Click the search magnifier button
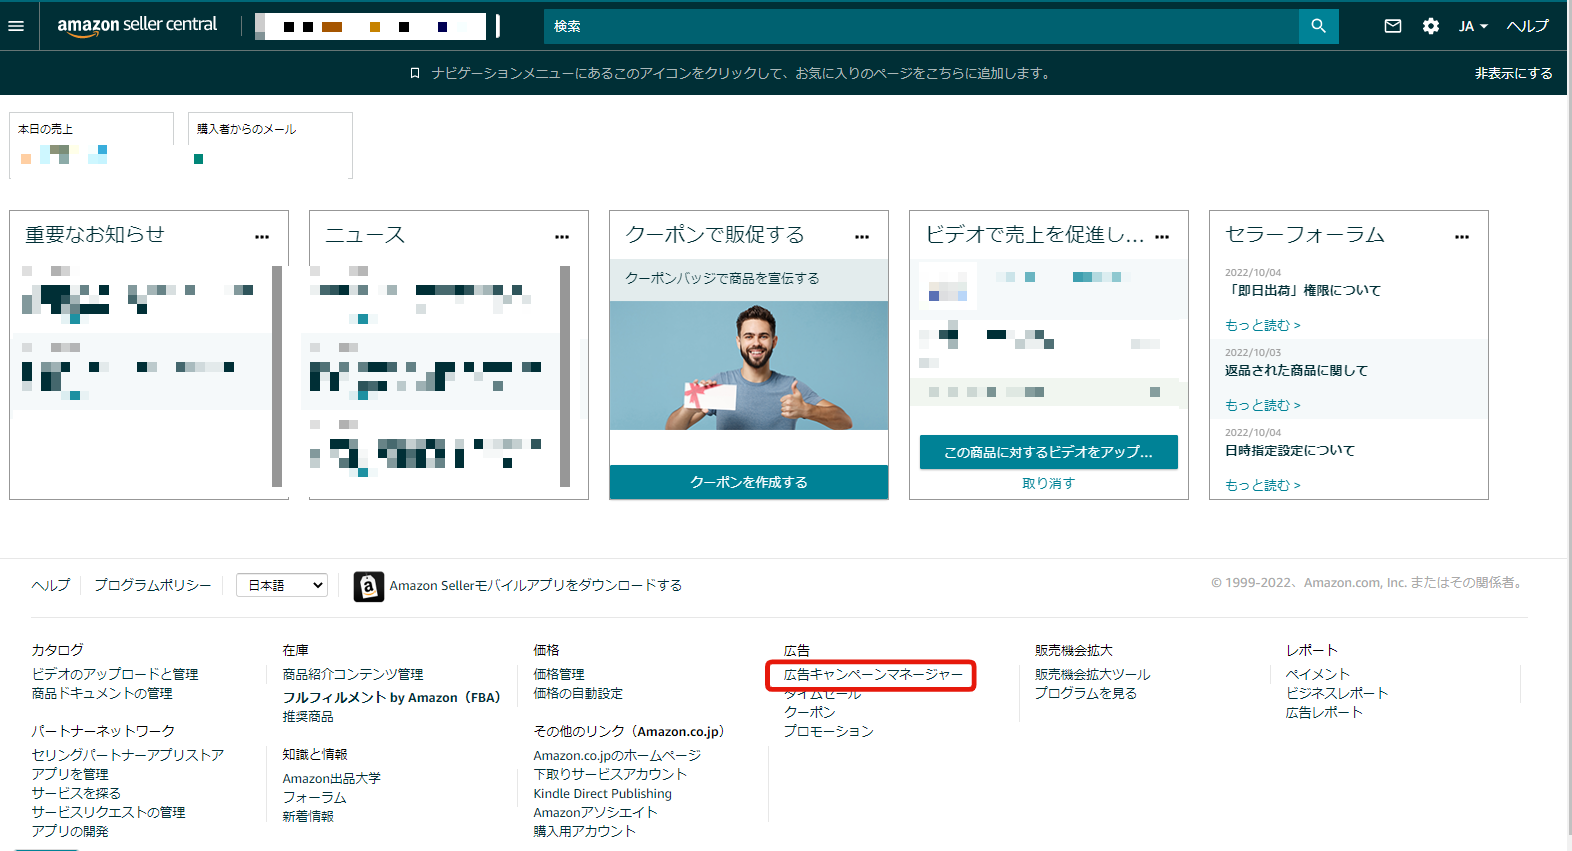Viewport: 1572px width, 851px height. point(1318,26)
